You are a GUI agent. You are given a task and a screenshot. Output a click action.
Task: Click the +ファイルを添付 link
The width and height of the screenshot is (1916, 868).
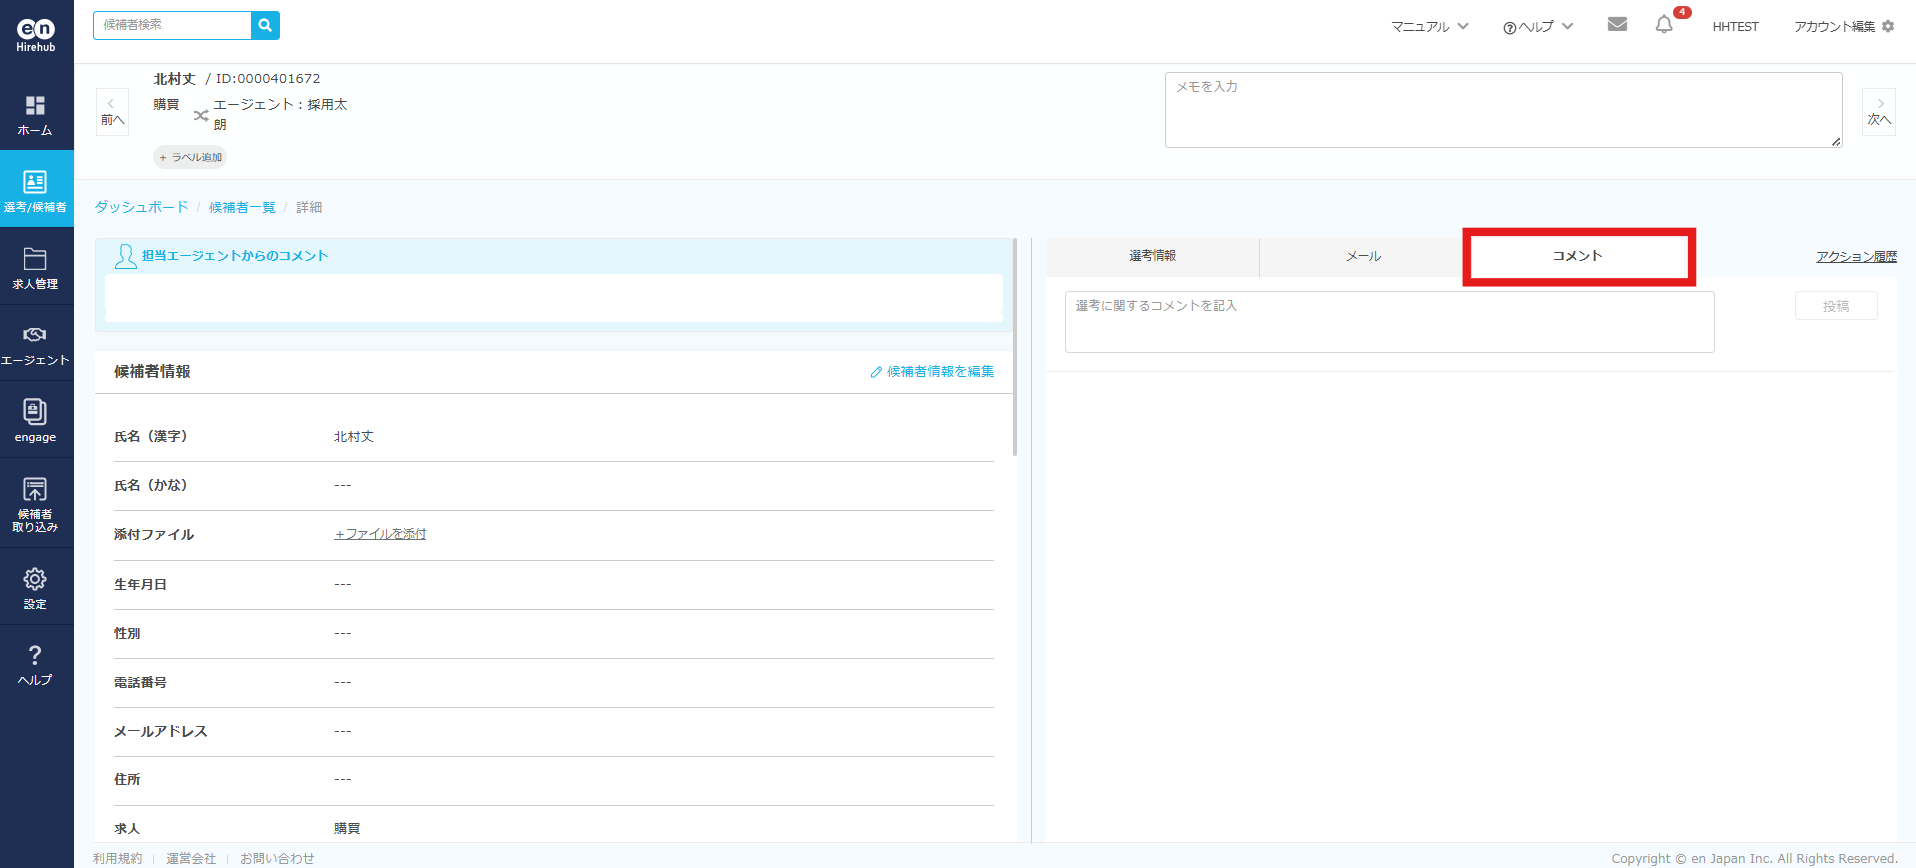380,534
